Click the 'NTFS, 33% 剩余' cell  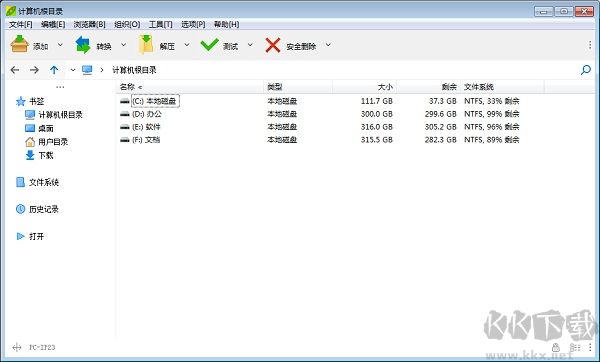[492, 101]
